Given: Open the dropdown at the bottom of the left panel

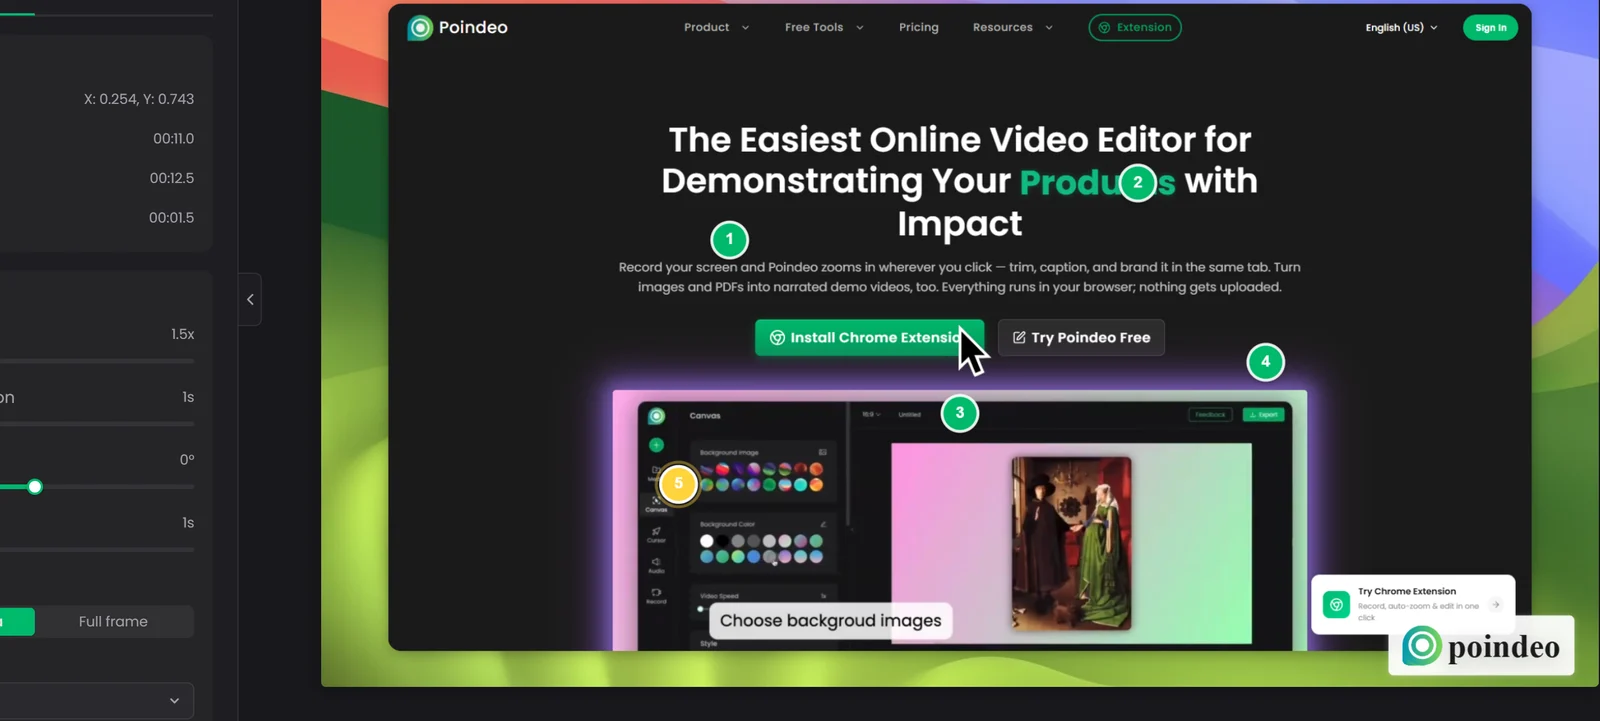Looking at the screenshot, I should 97,700.
